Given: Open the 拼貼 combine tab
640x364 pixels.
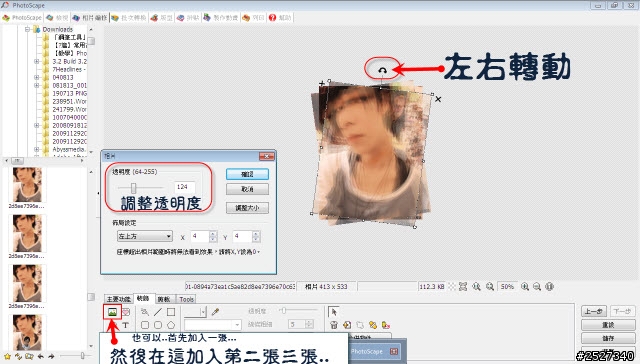Looking at the screenshot, I should [x=188, y=18].
